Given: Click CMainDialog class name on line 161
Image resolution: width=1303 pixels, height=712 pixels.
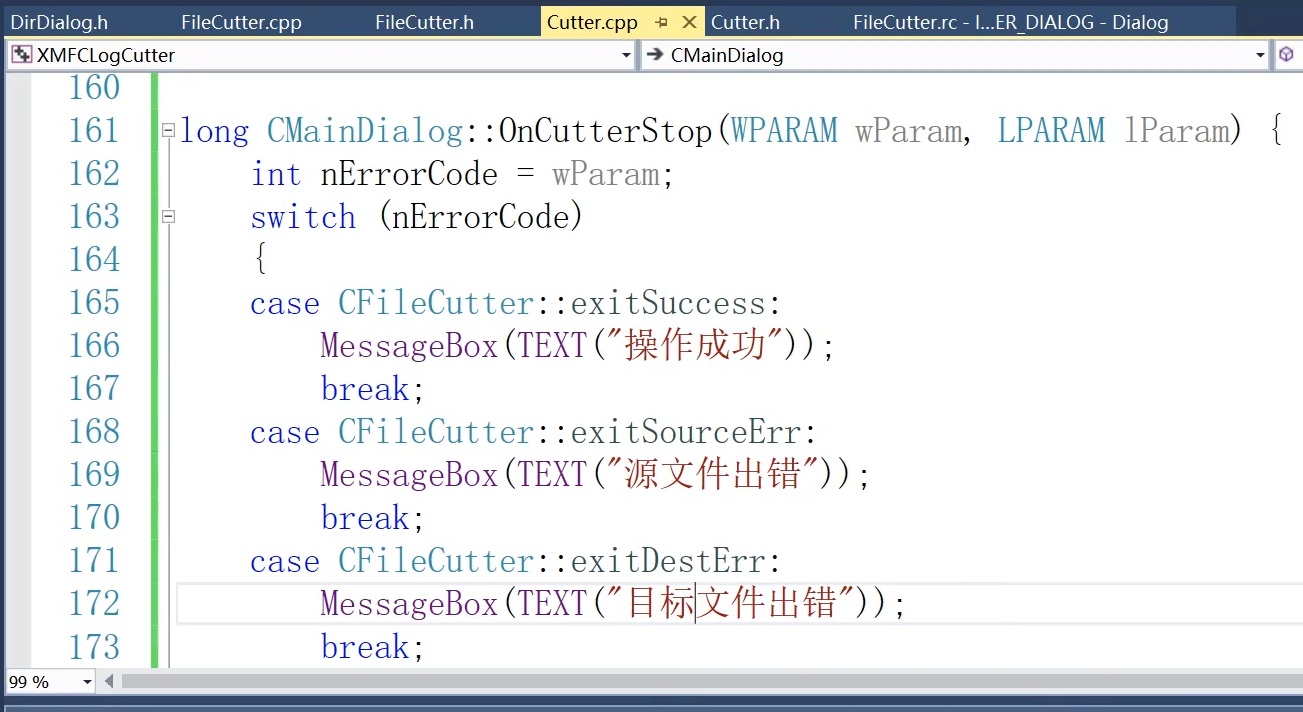Looking at the screenshot, I should click(x=365, y=131).
